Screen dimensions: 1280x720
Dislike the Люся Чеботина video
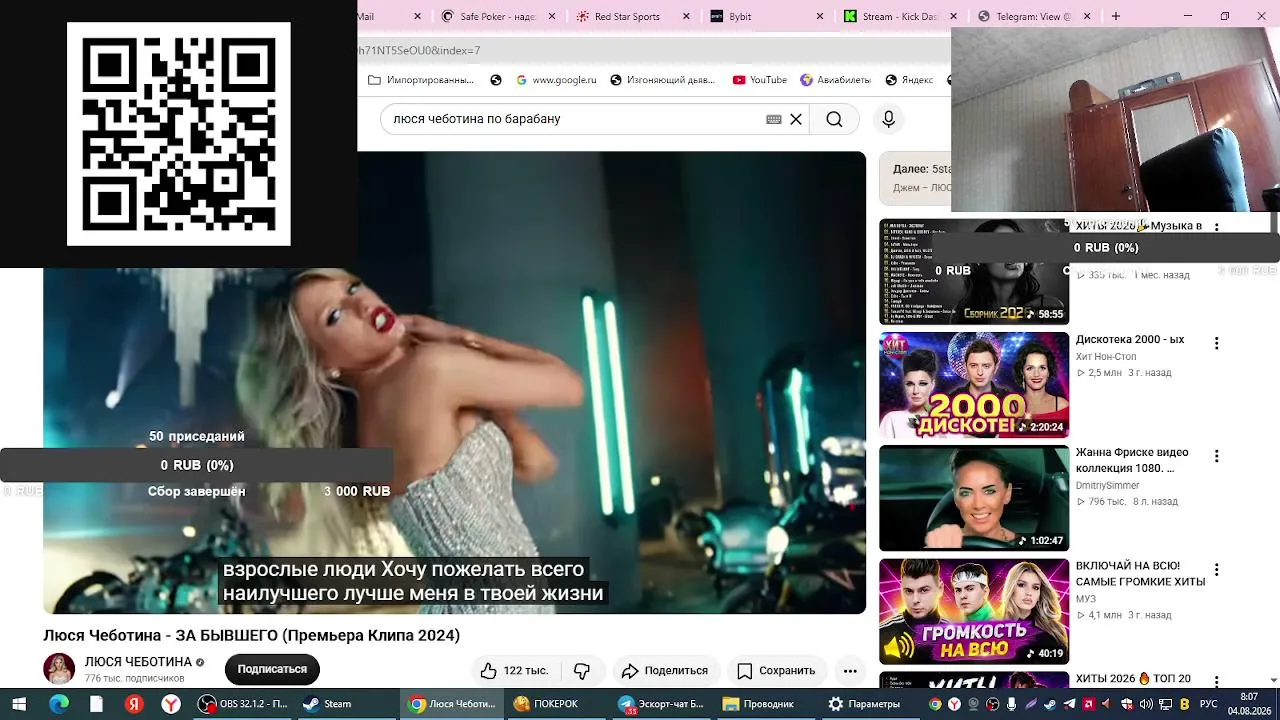pos(582,670)
